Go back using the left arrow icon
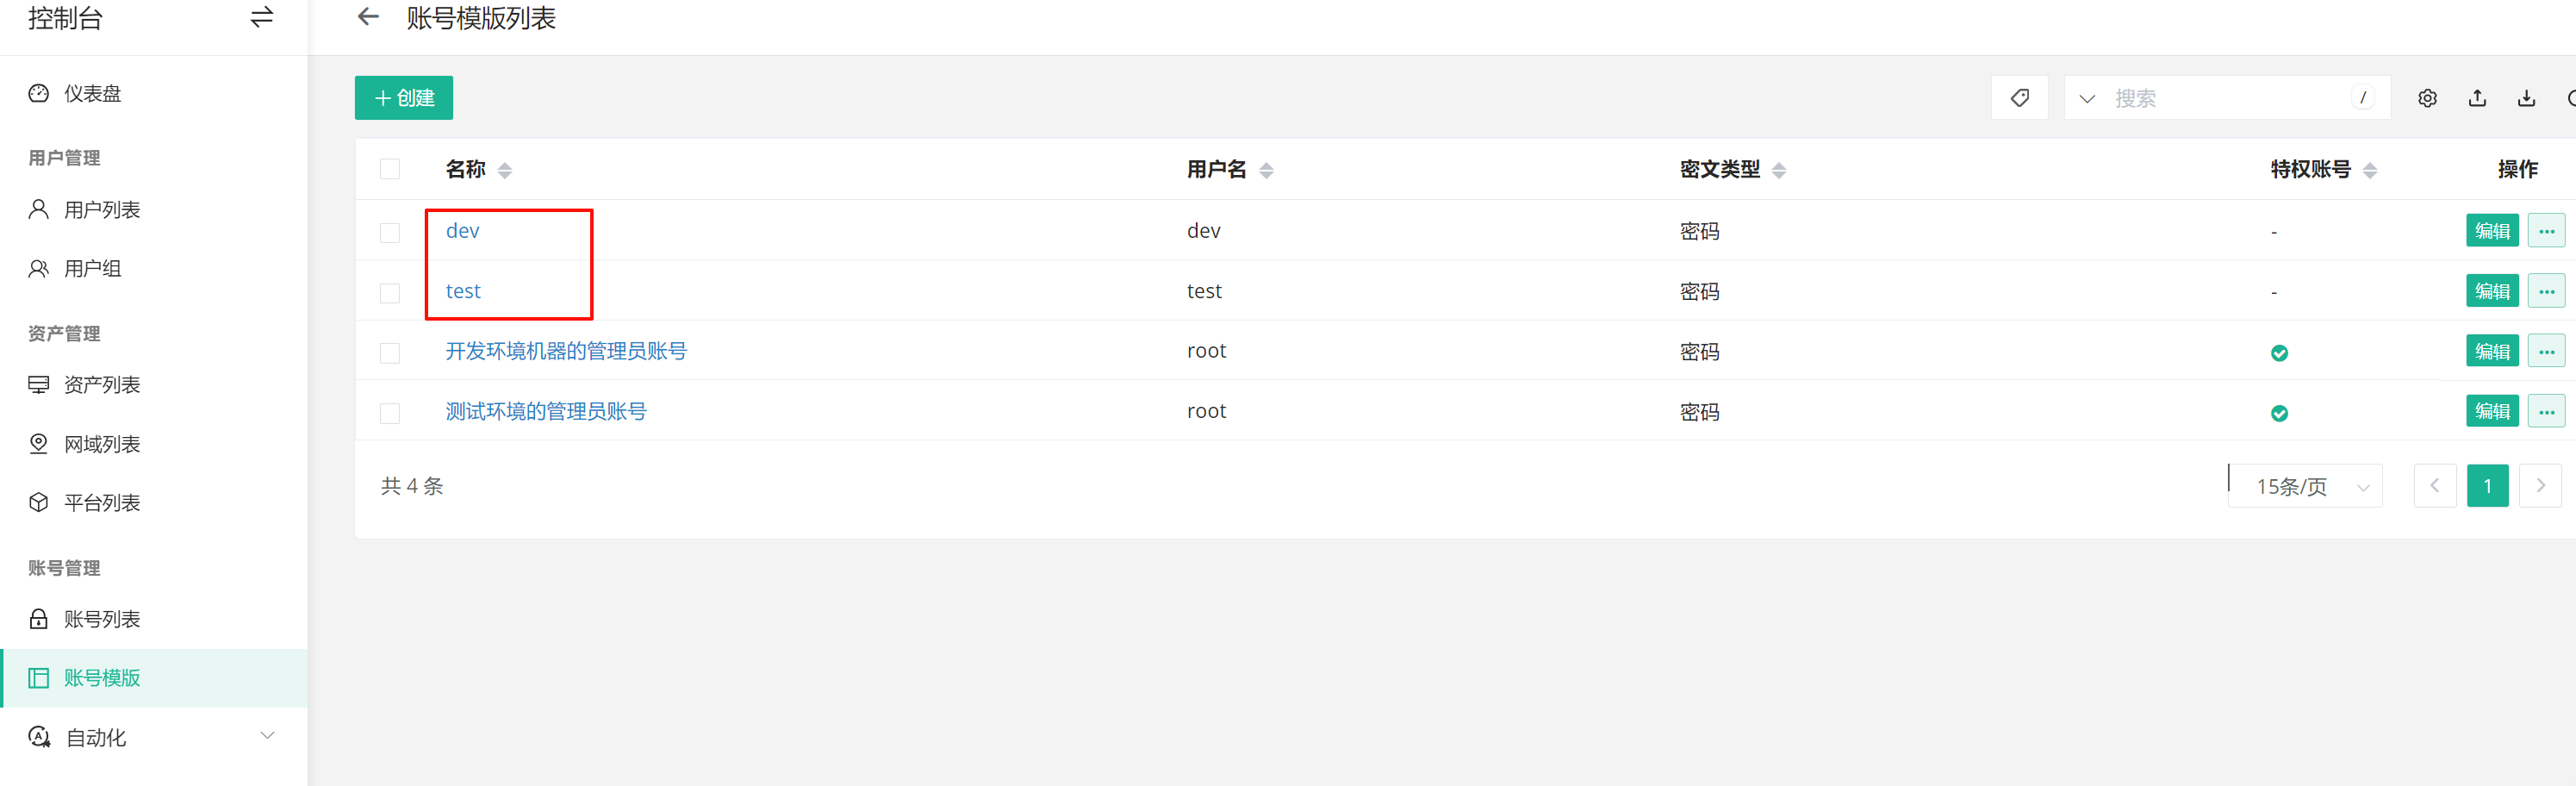 coord(369,17)
